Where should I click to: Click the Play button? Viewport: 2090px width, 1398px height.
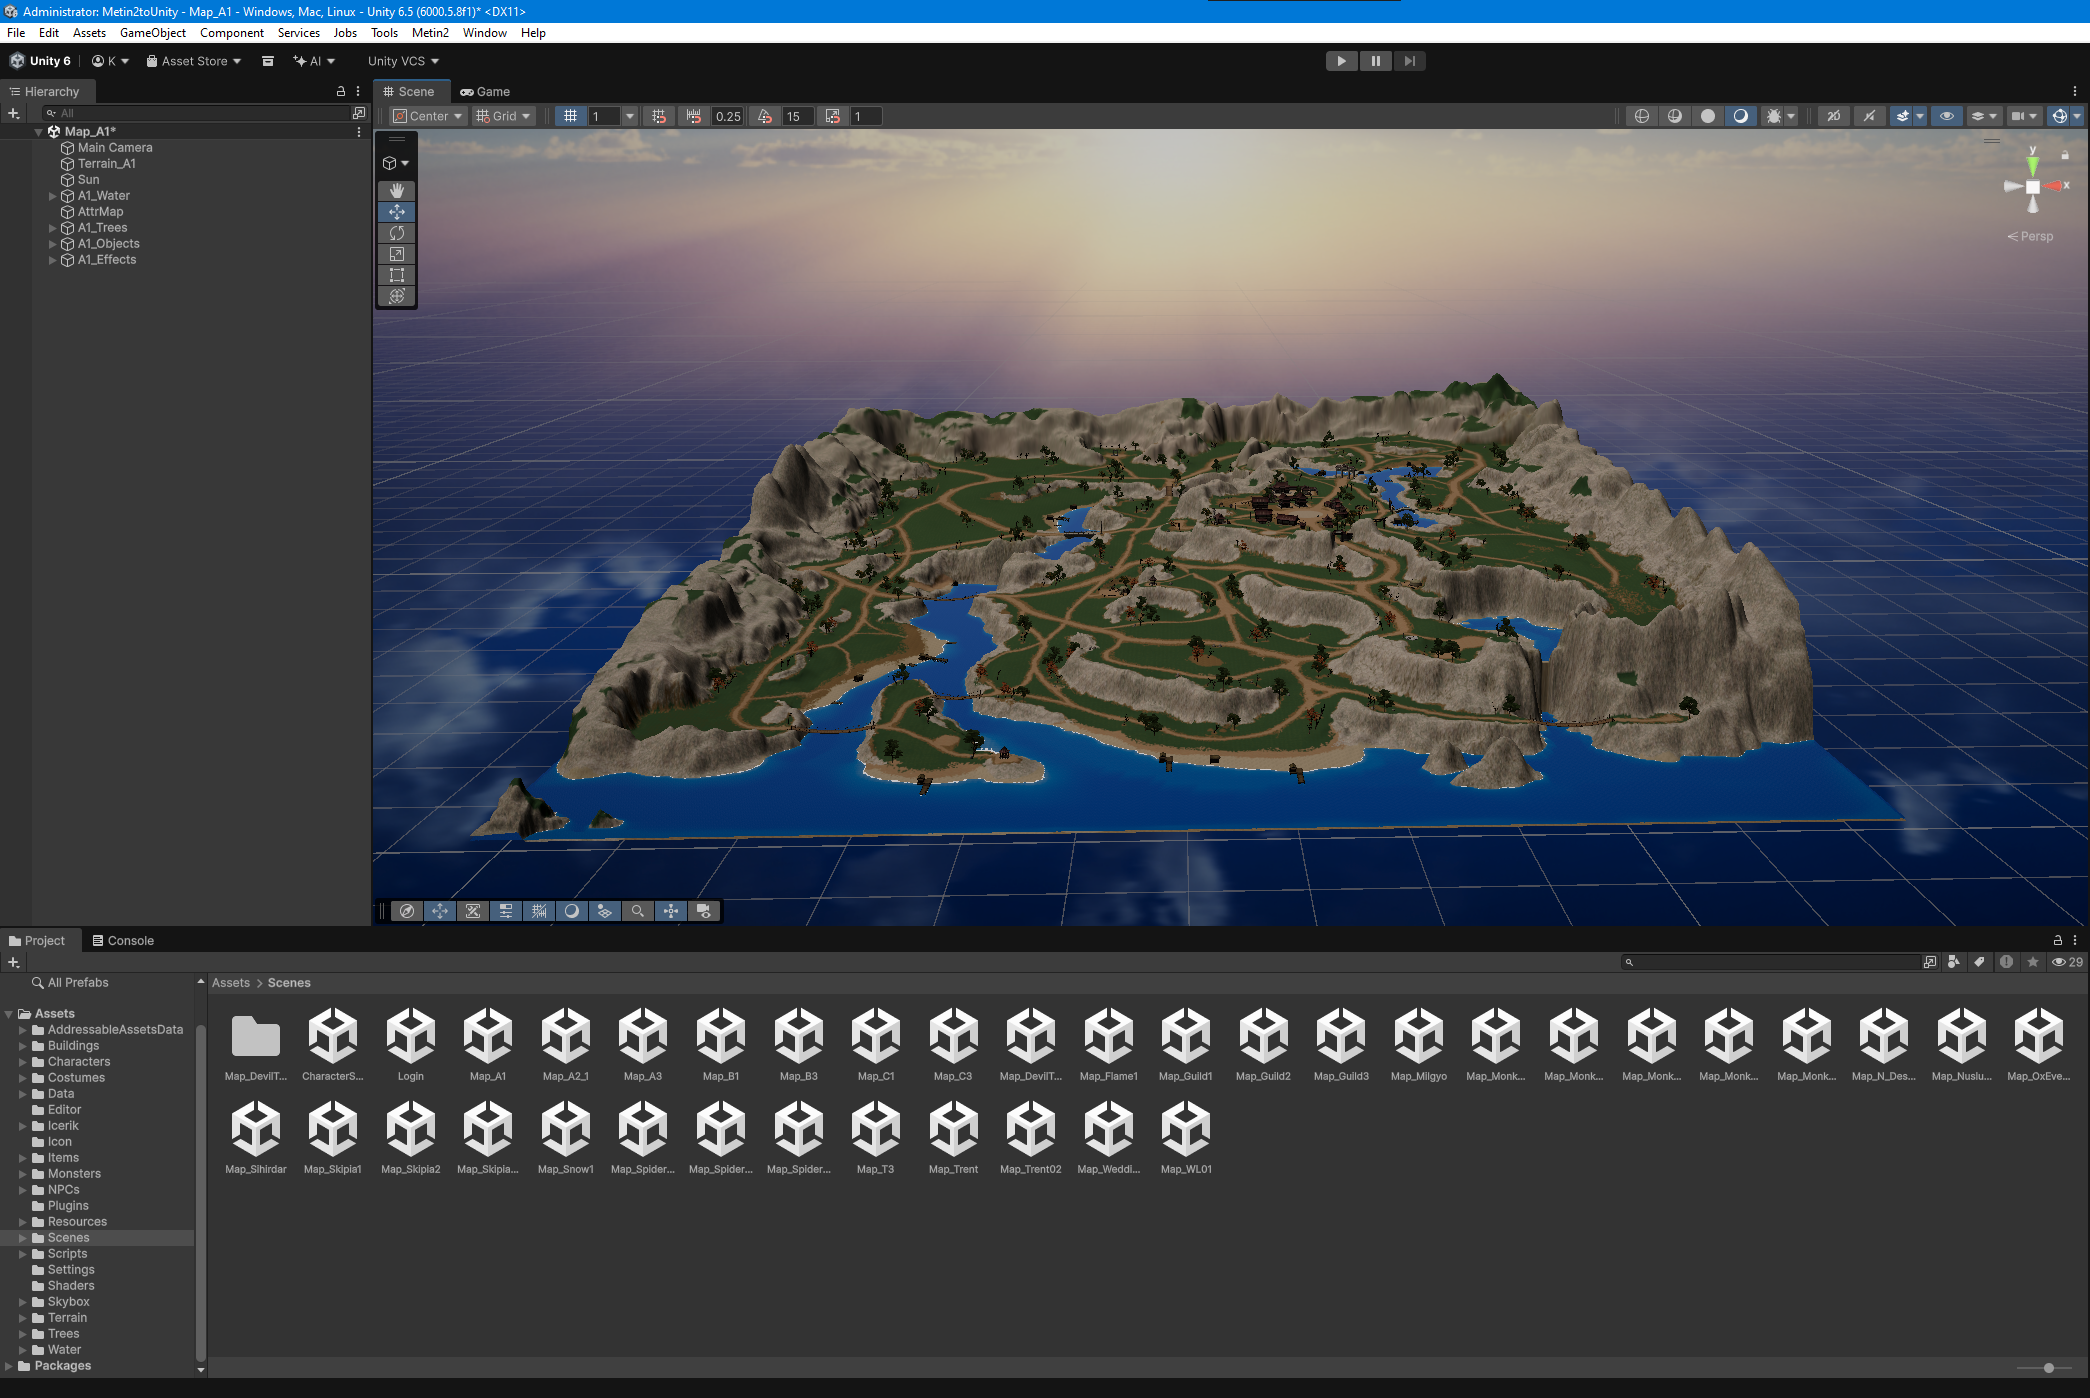click(1342, 61)
